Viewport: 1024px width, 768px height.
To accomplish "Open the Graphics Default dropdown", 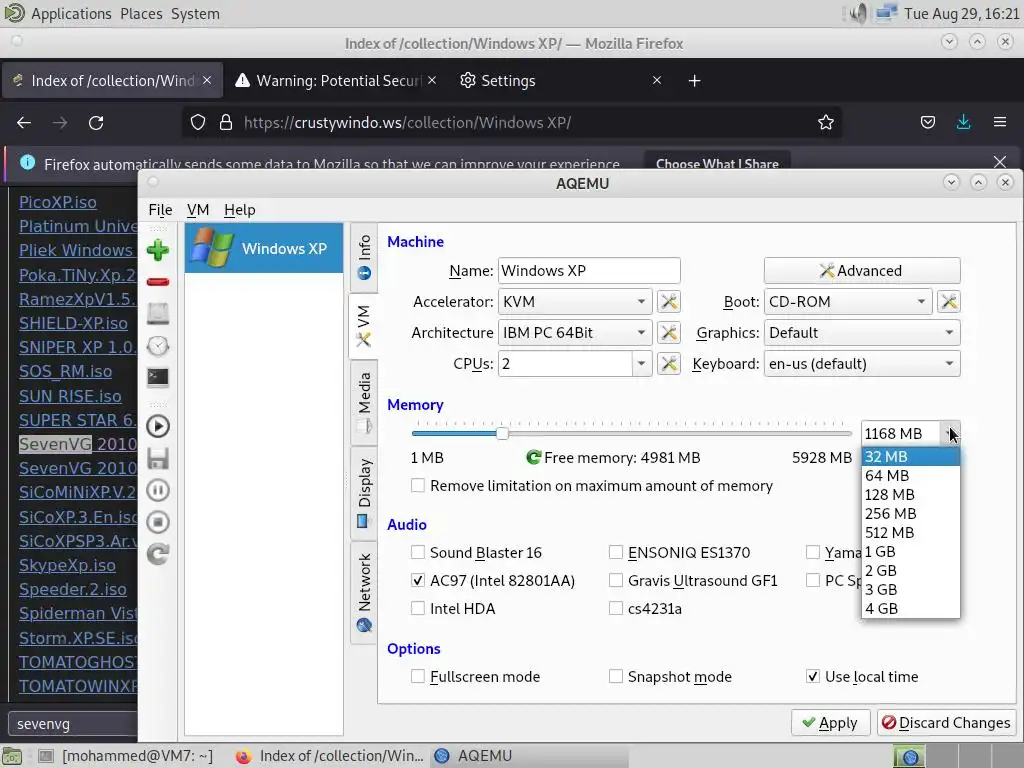I will coord(862,332).
